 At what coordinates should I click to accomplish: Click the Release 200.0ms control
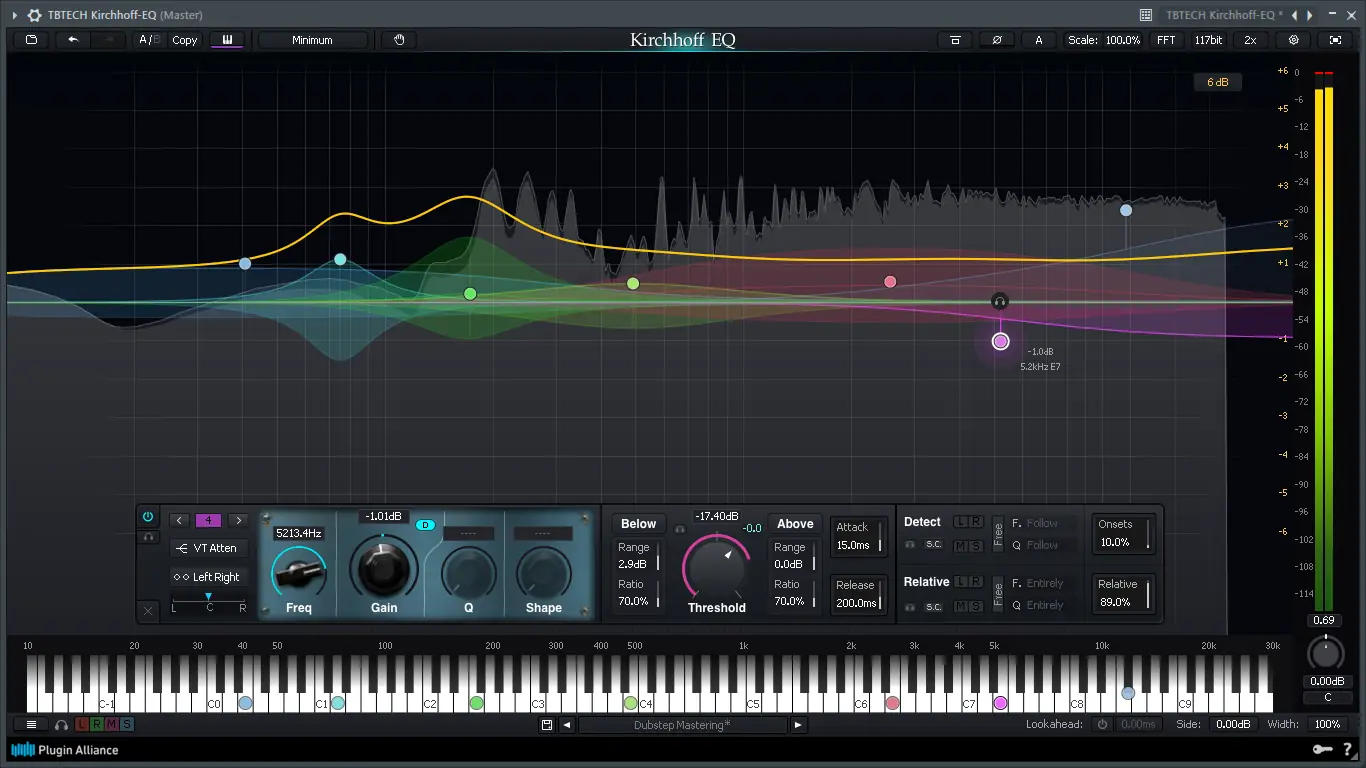859,594
